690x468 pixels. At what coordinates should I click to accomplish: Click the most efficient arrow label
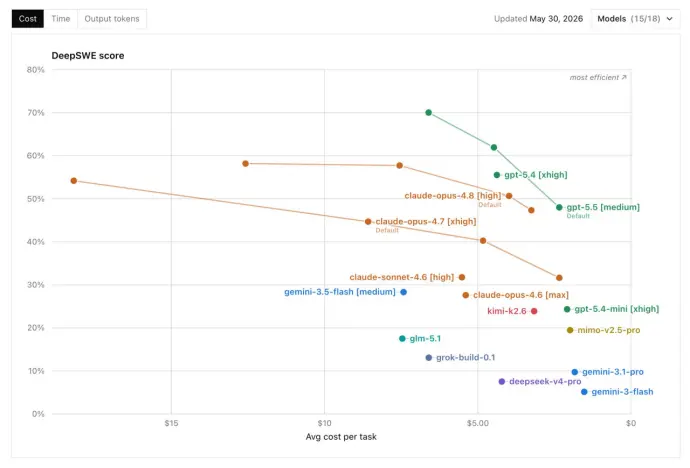click(x=598, y=77)
